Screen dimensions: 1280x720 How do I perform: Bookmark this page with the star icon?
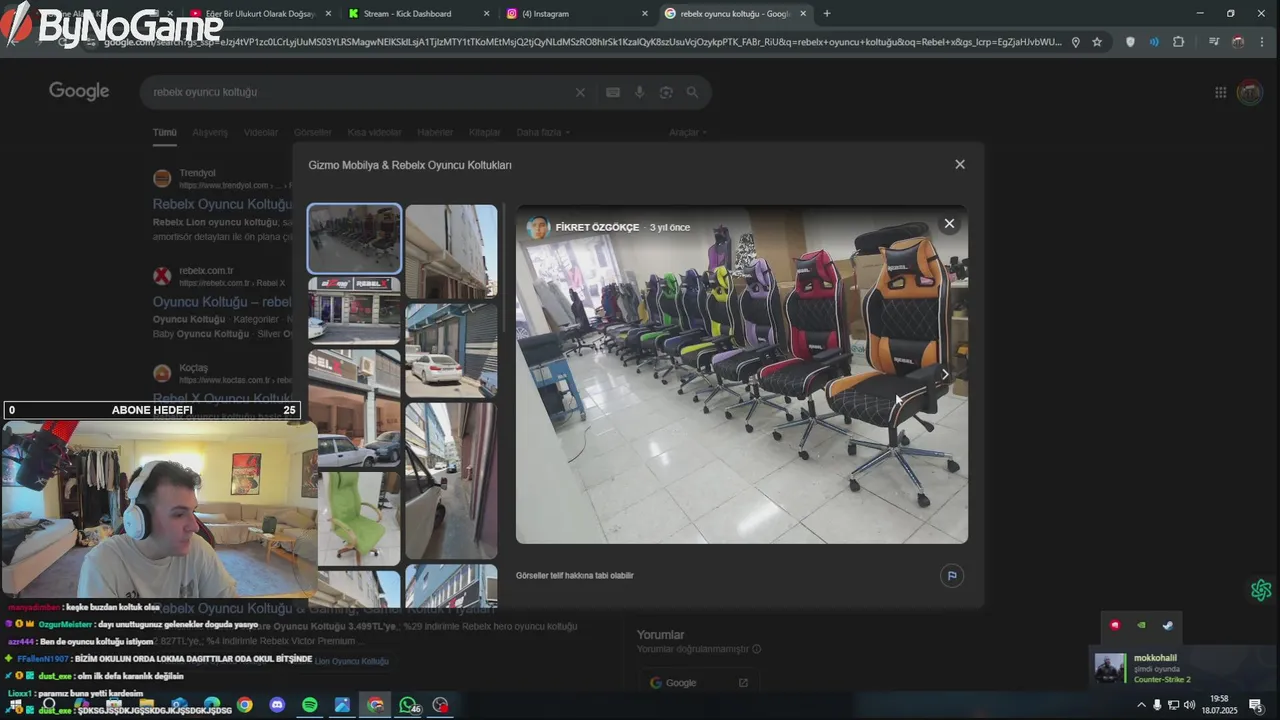pos(1097,42)
